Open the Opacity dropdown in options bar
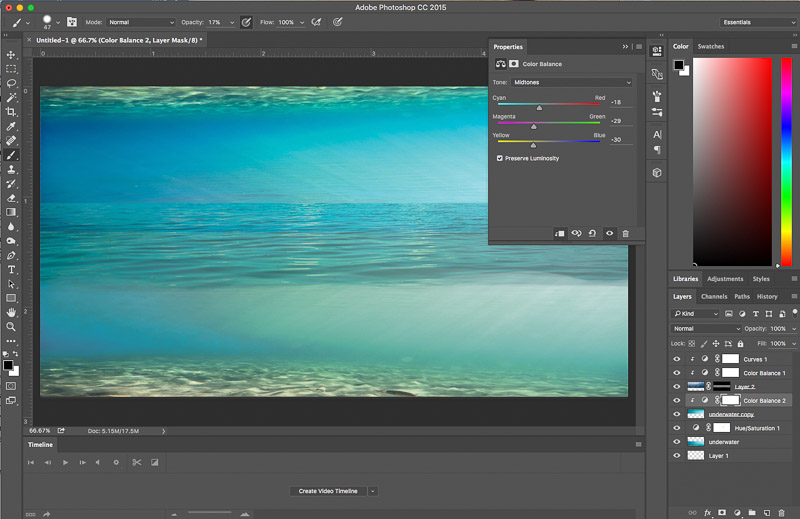The width and height of the screenshot is (800, 519). [x=232, y=22]
